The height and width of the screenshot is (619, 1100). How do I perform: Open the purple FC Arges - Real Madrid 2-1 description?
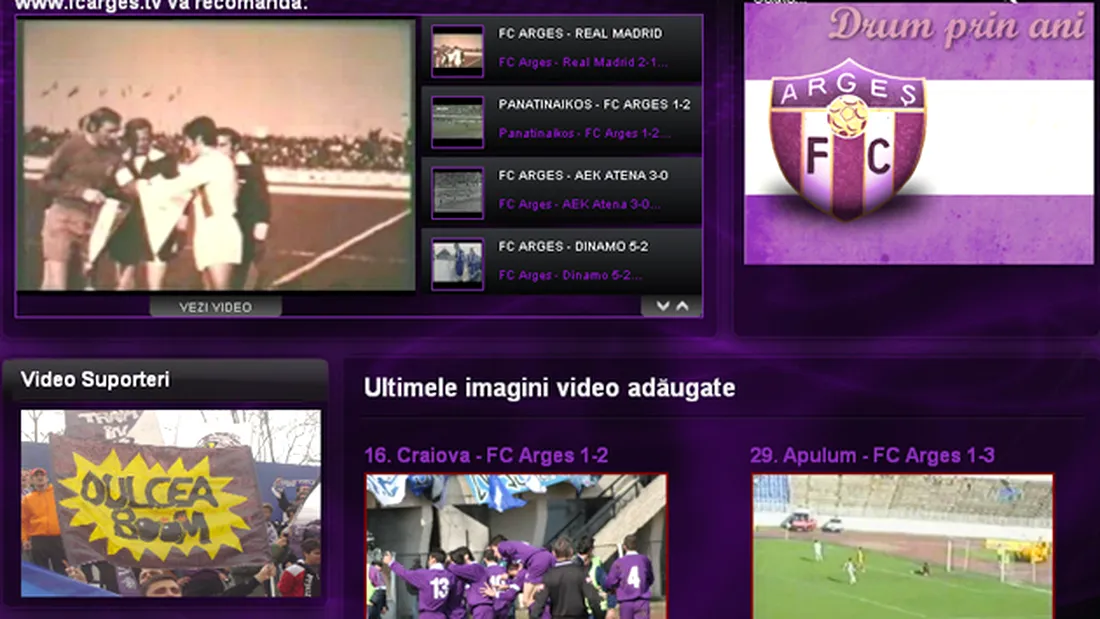tap(583, 62)
